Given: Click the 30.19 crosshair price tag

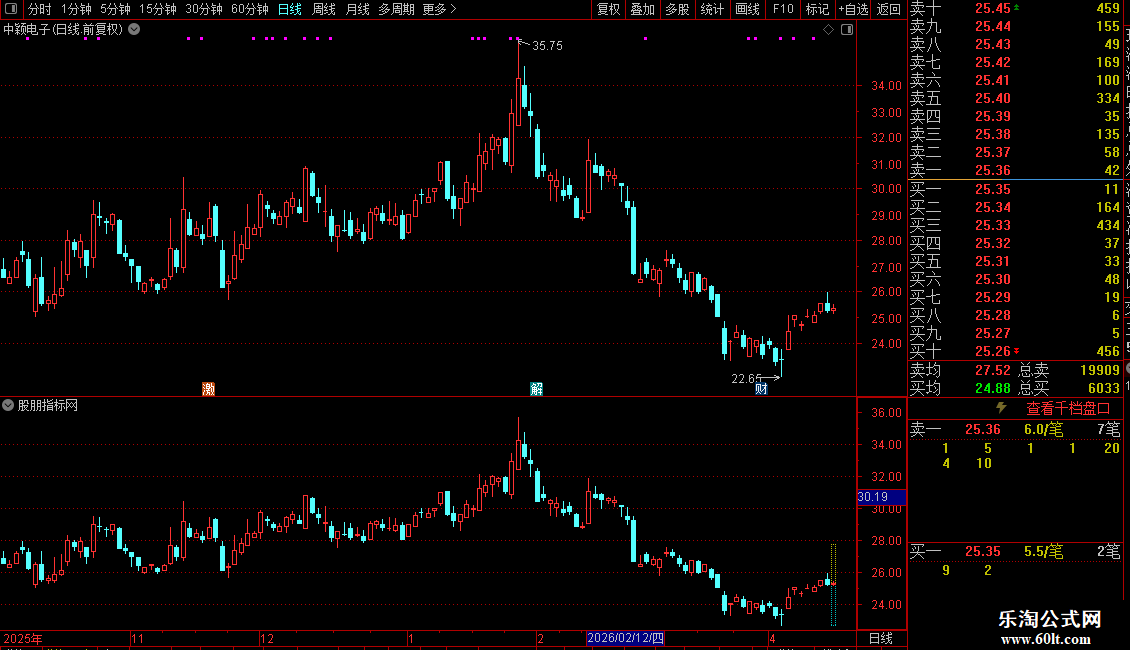Looking at the screenshot, I should pos(881,497).
